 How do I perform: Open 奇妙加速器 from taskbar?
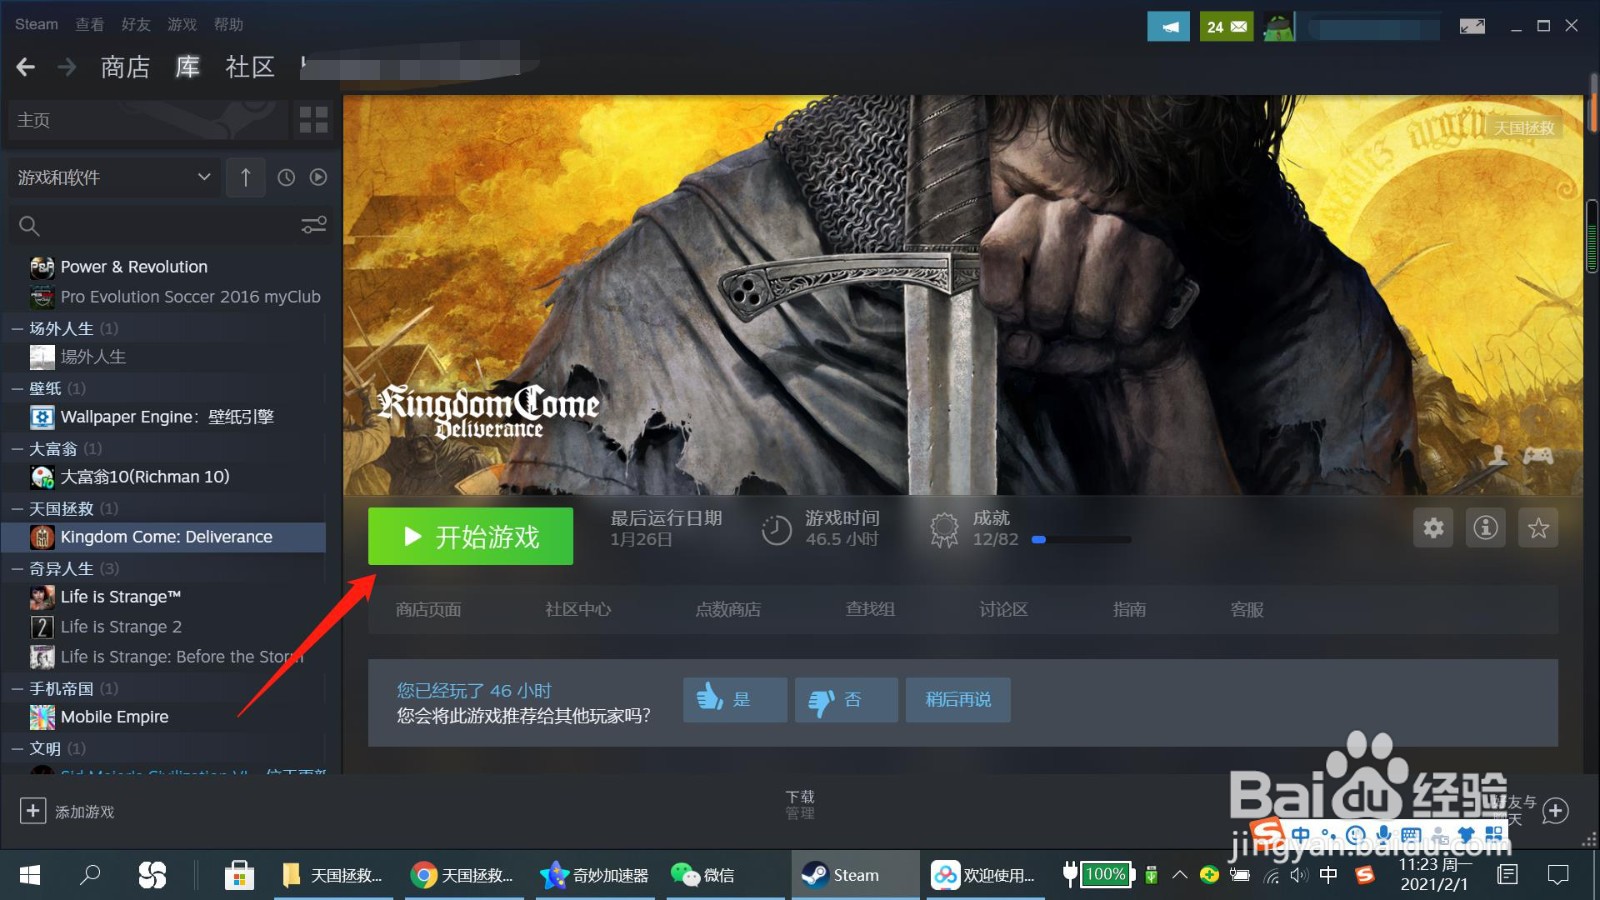594,875
